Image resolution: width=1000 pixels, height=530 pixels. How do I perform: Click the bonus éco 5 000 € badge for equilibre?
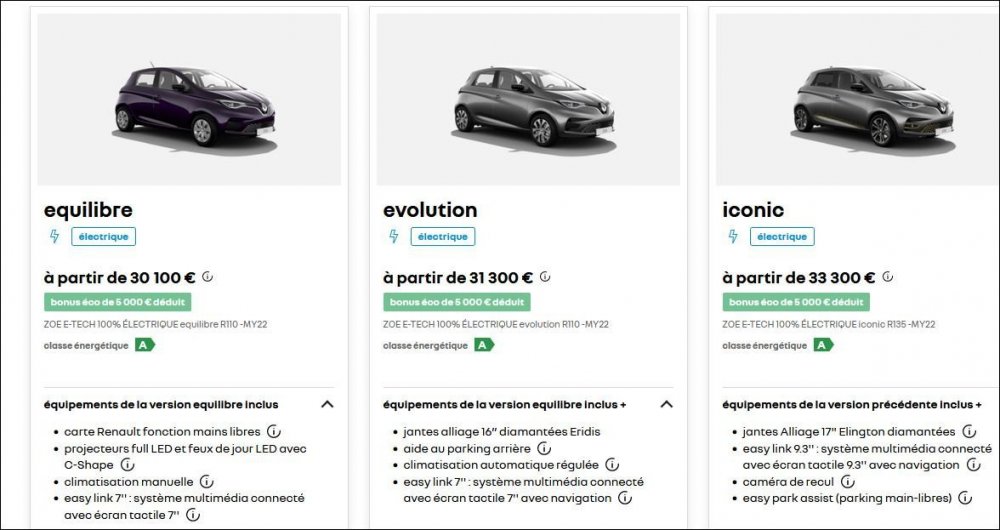pyautogui.click(x=117, y=302)
